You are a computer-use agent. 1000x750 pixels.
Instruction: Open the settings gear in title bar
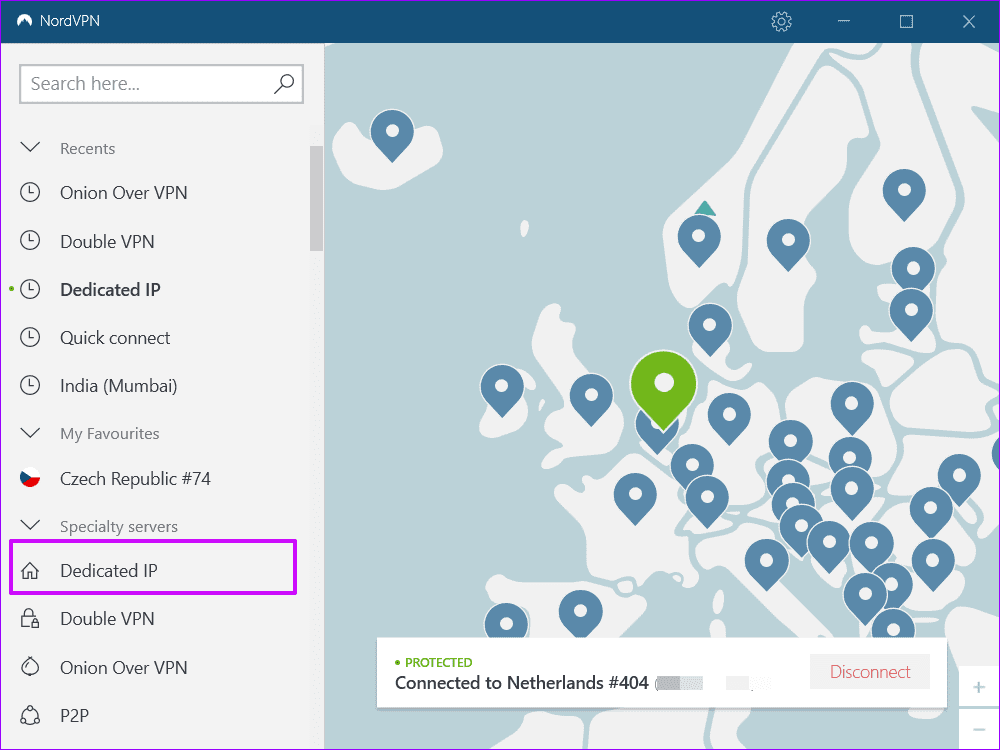781,22
